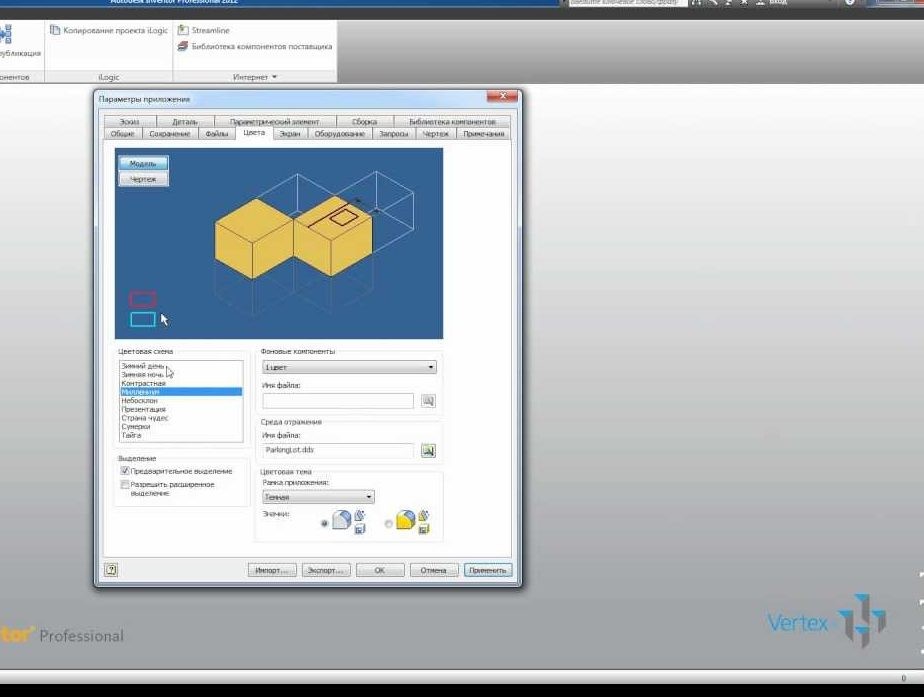This screenshot has height=697, width=924.
Task: Switch to the Экран tab
Action: pyautogui.click(x=289, y=133)
